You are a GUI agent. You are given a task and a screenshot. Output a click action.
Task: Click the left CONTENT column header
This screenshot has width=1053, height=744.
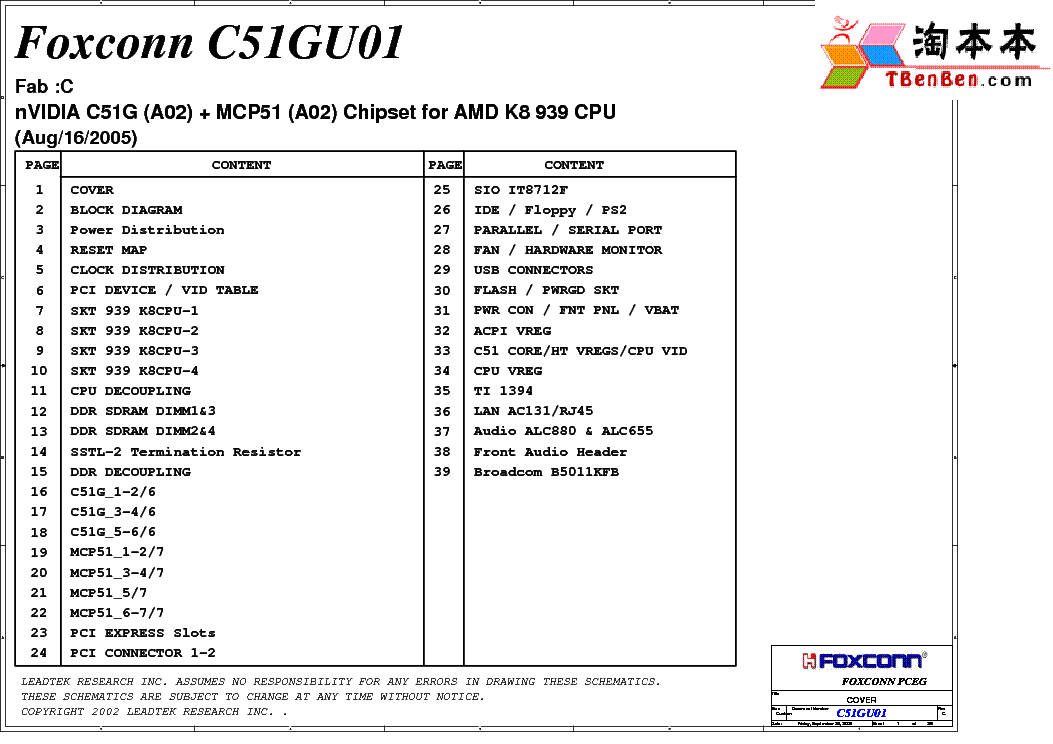click(241, 165)
